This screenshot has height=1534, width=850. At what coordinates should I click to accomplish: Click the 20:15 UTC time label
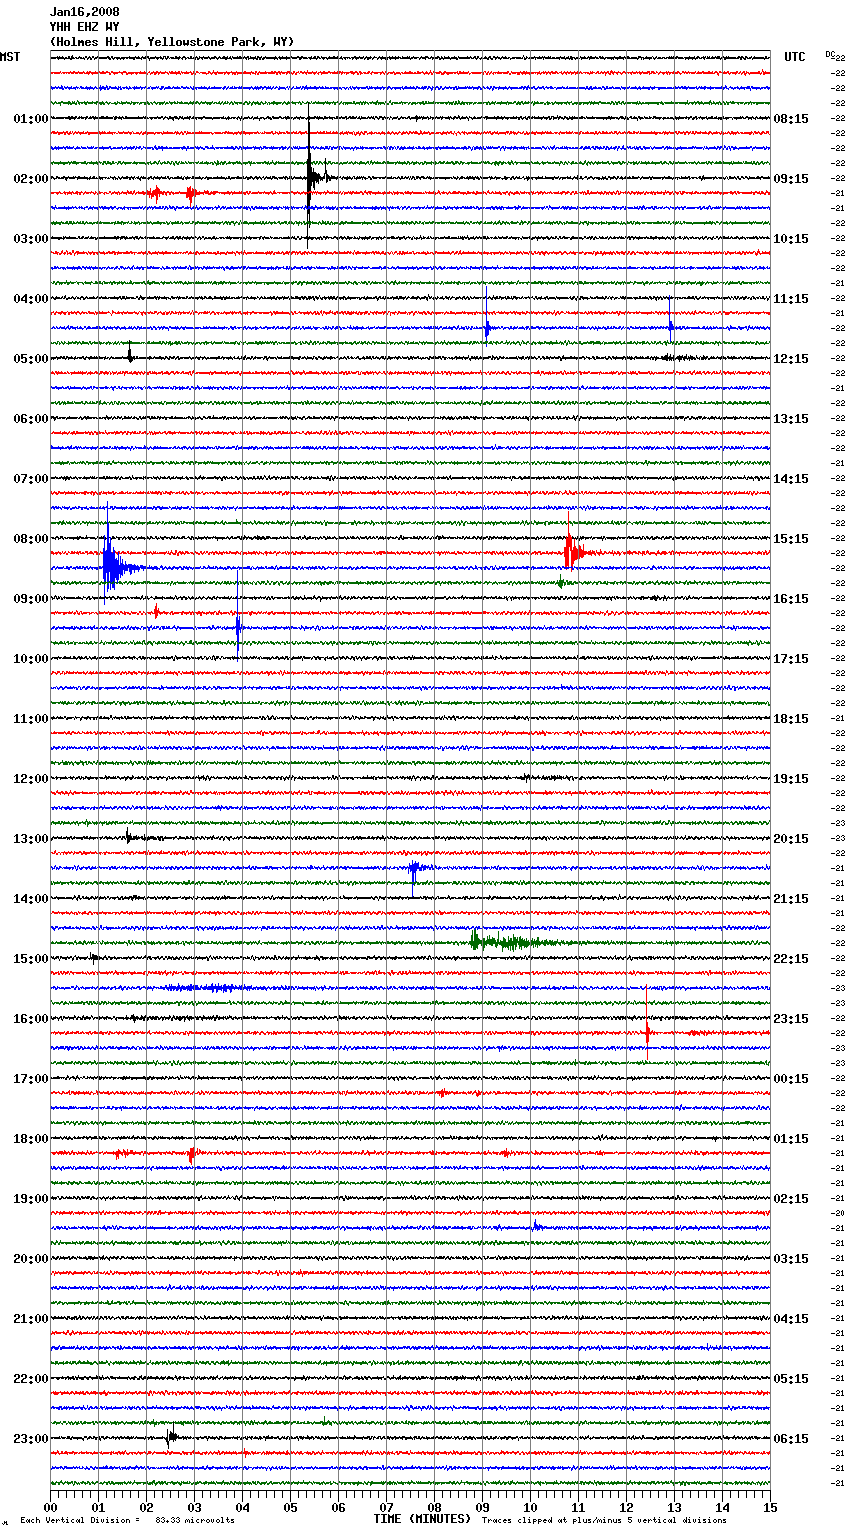point(791,839)
